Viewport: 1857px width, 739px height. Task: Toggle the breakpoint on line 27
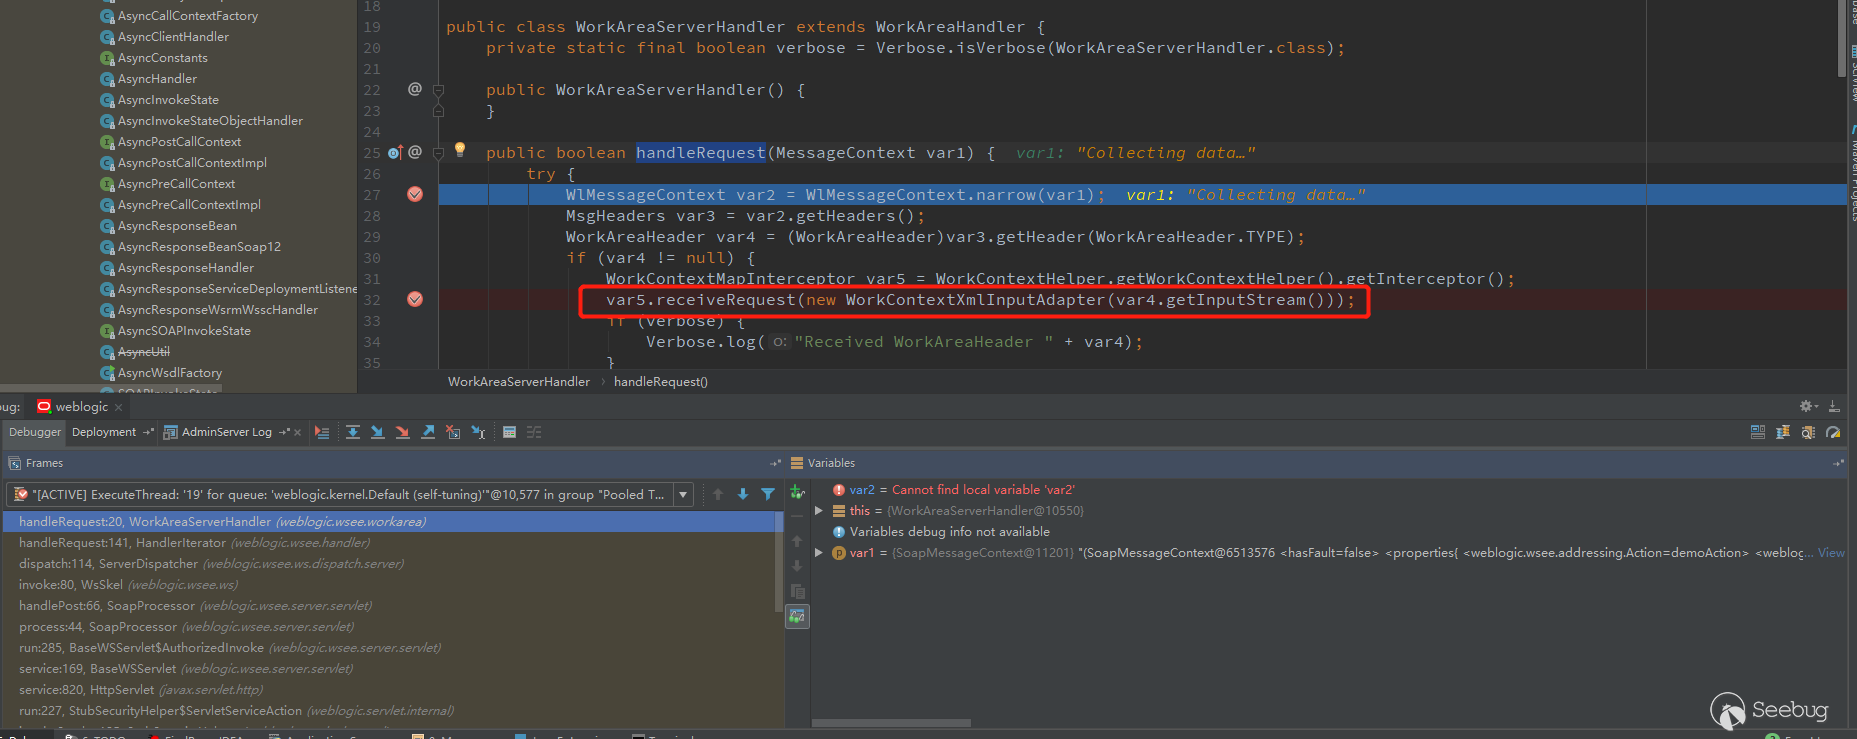coord(415,194)
